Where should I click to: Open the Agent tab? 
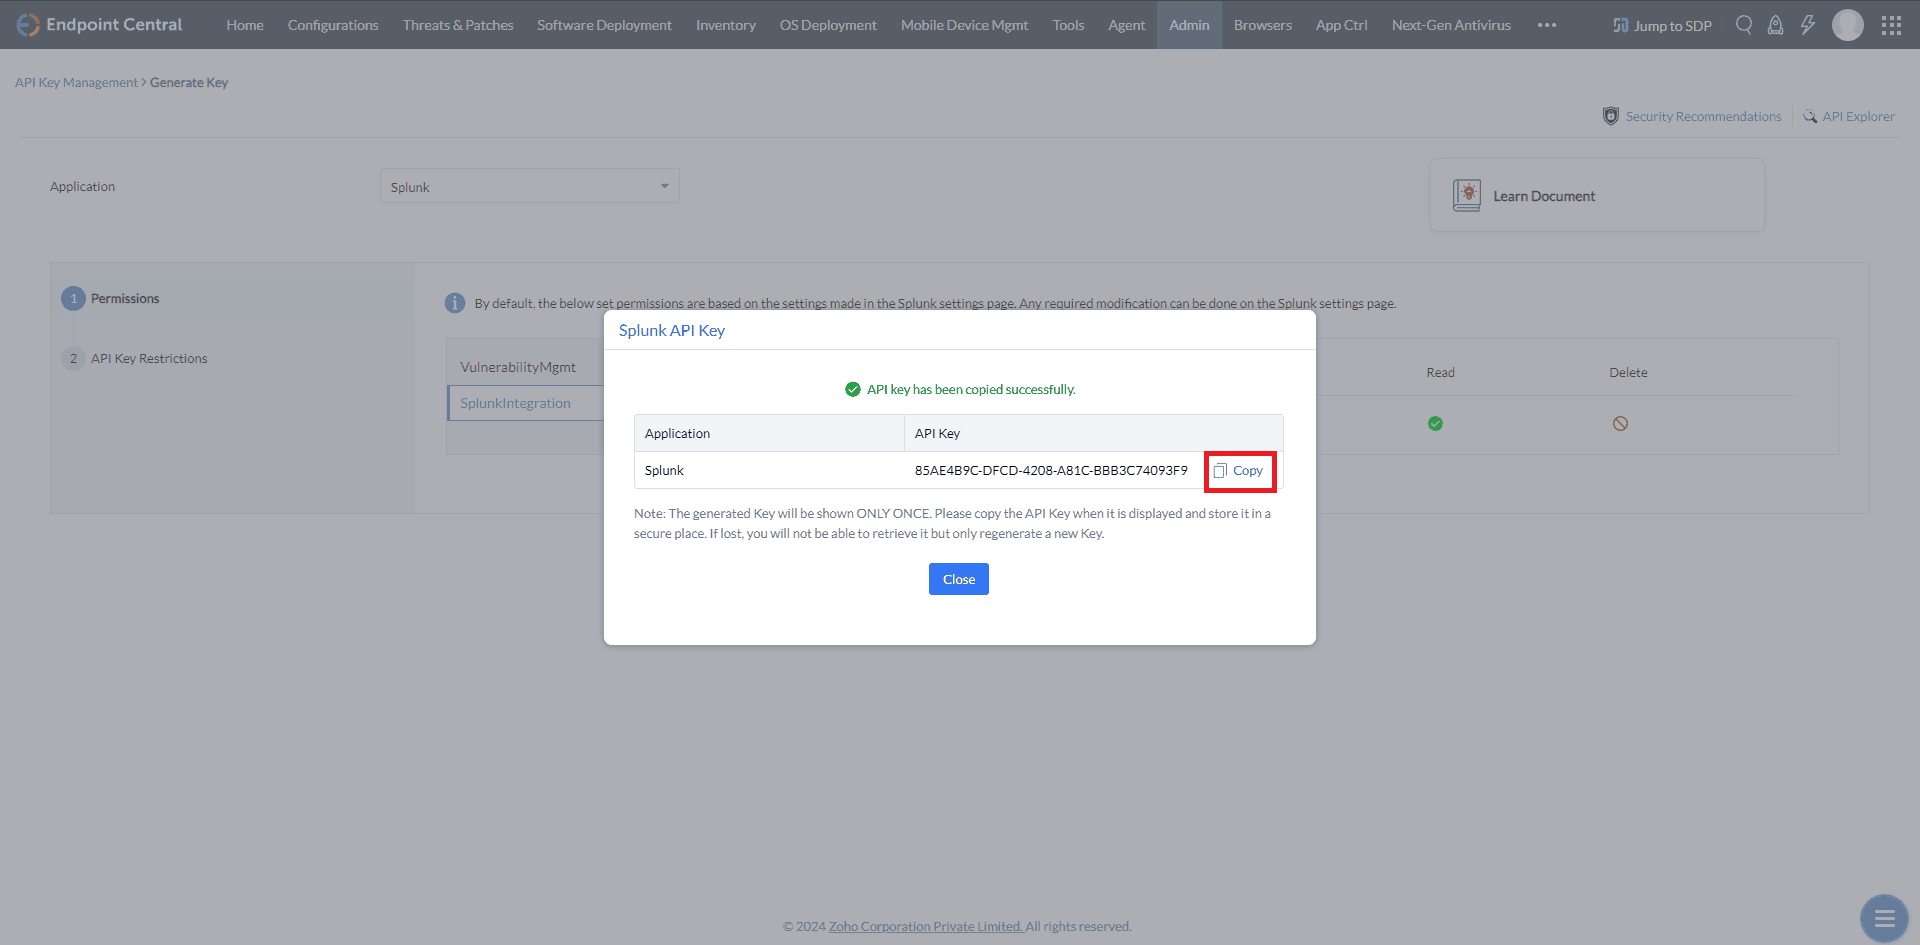click(x=1127, y=25)
